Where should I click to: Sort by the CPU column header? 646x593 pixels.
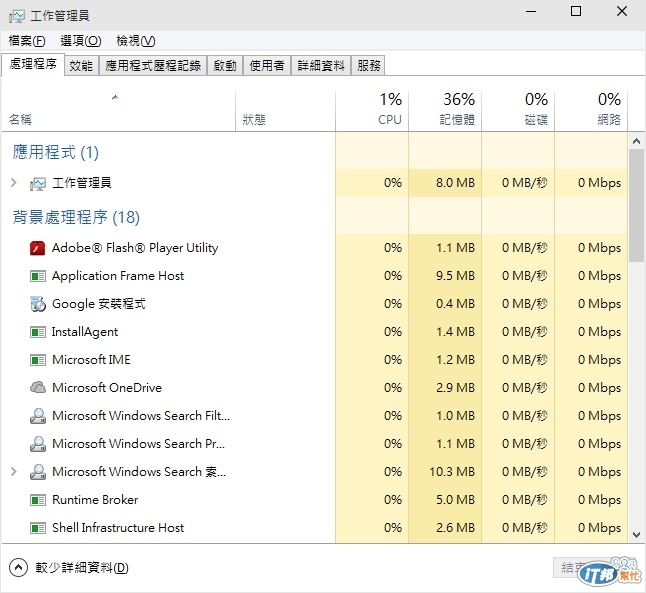point(372,111)
